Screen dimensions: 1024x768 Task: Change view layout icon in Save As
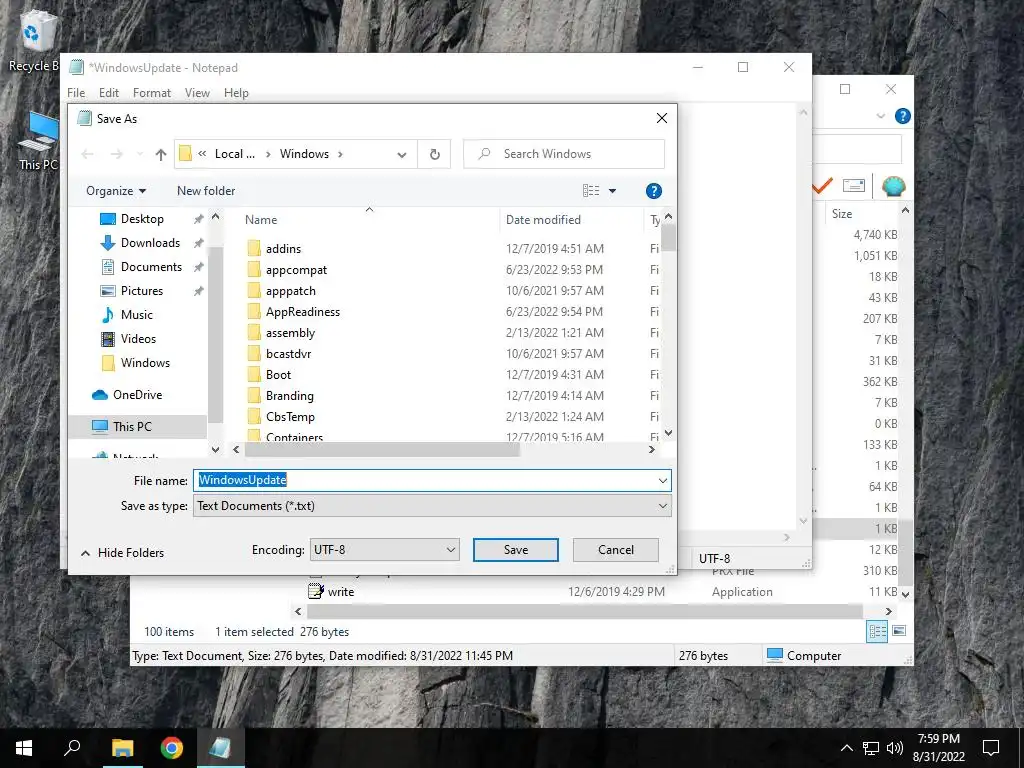click(x=591, y=191)
